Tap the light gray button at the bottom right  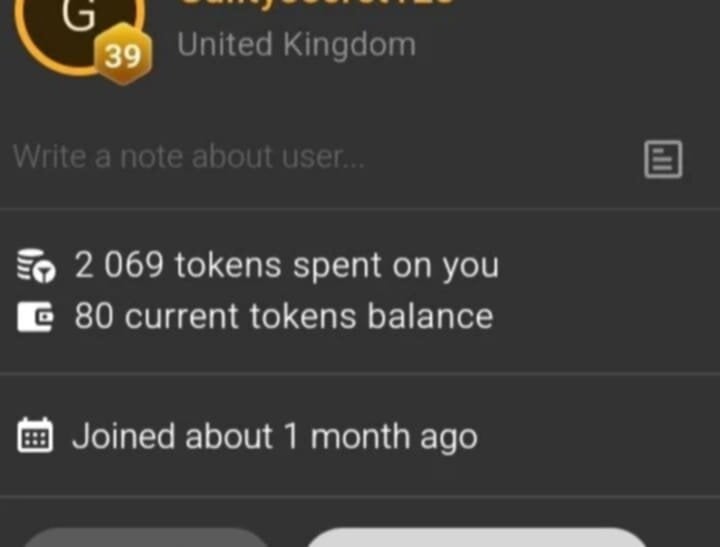pyautogui.click(x=478, y=537)
